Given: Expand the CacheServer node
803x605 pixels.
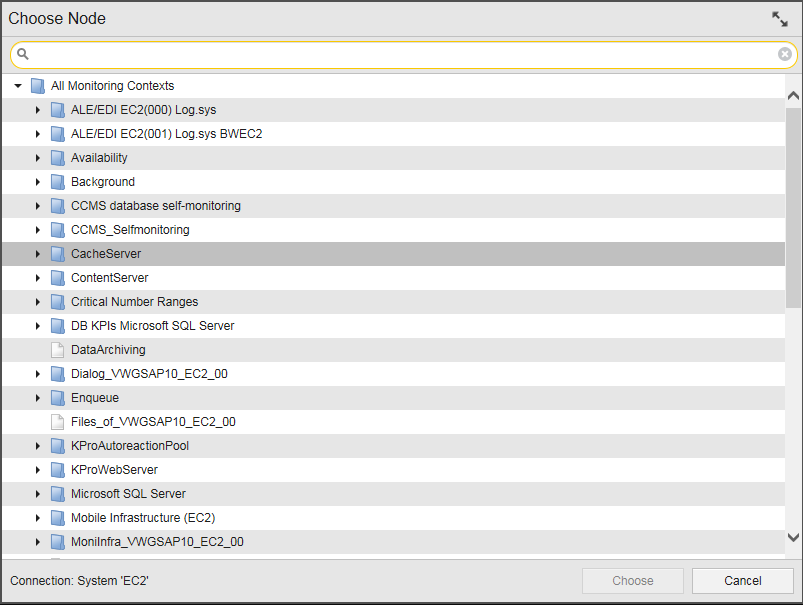Looking at the screenshot, I should pyautogui.click(x=37, y=254).
